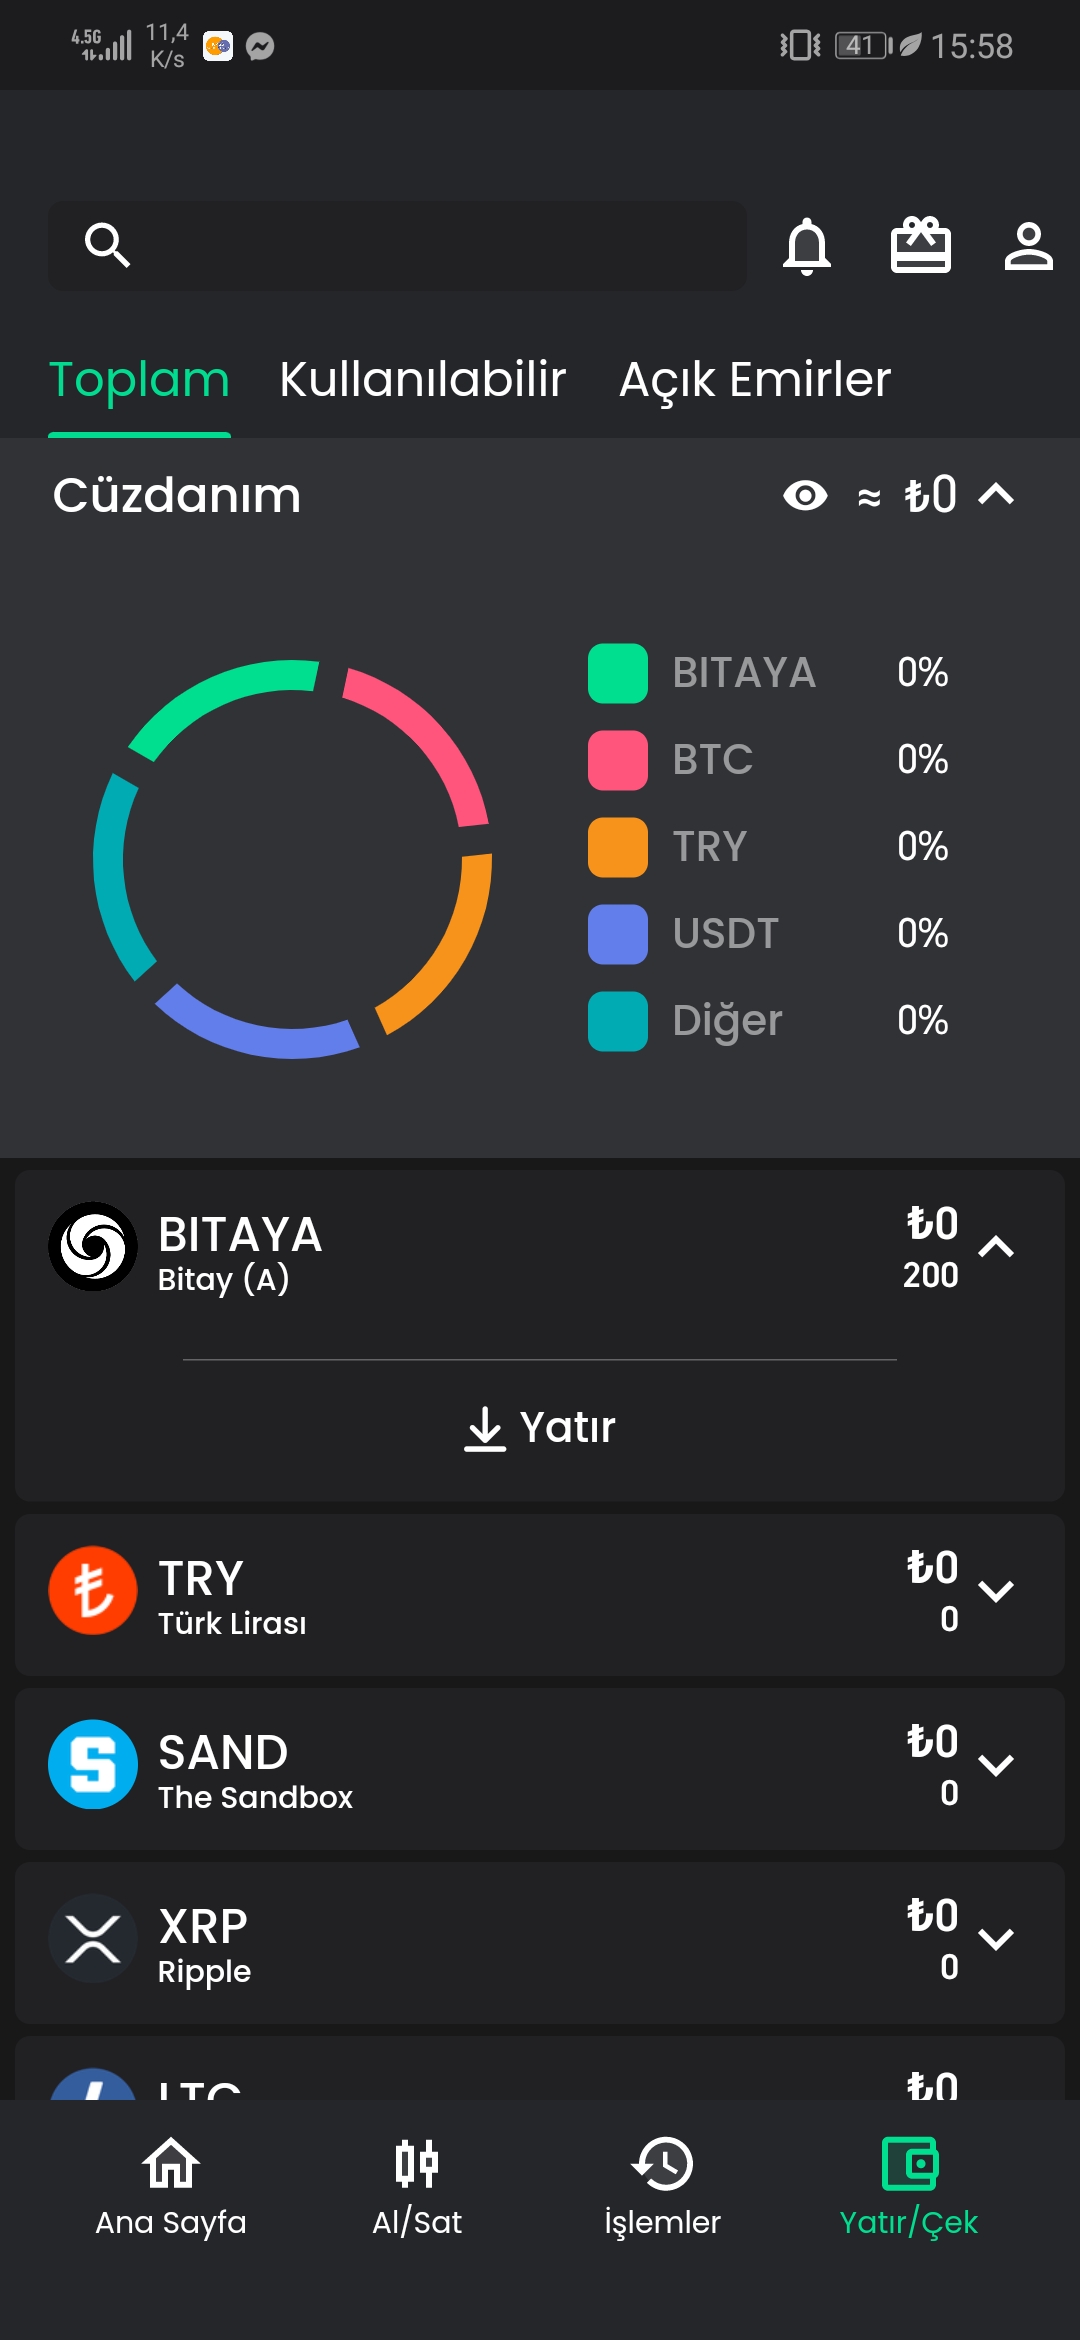The image size is (1080, 2340).
Task: Go to Ana Sayfa home
Action: pyautogui.click(x=171, y=2186)
